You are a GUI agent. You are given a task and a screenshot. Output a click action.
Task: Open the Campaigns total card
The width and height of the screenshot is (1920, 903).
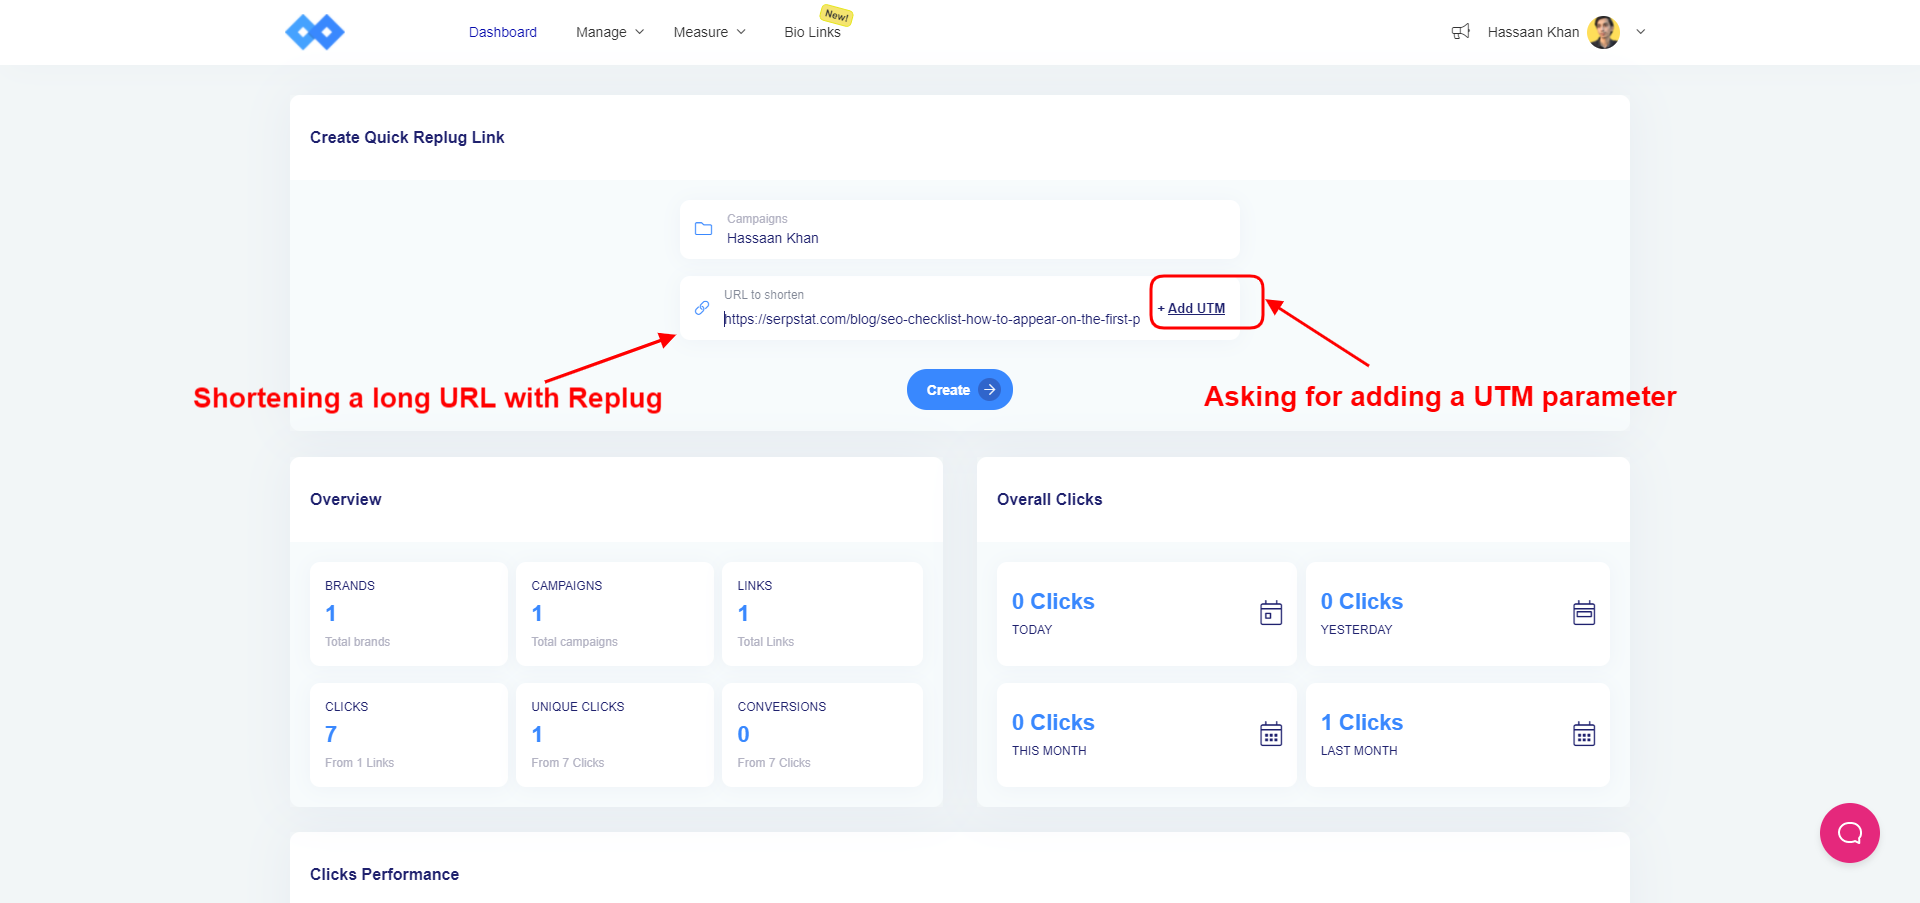(615, 614)
